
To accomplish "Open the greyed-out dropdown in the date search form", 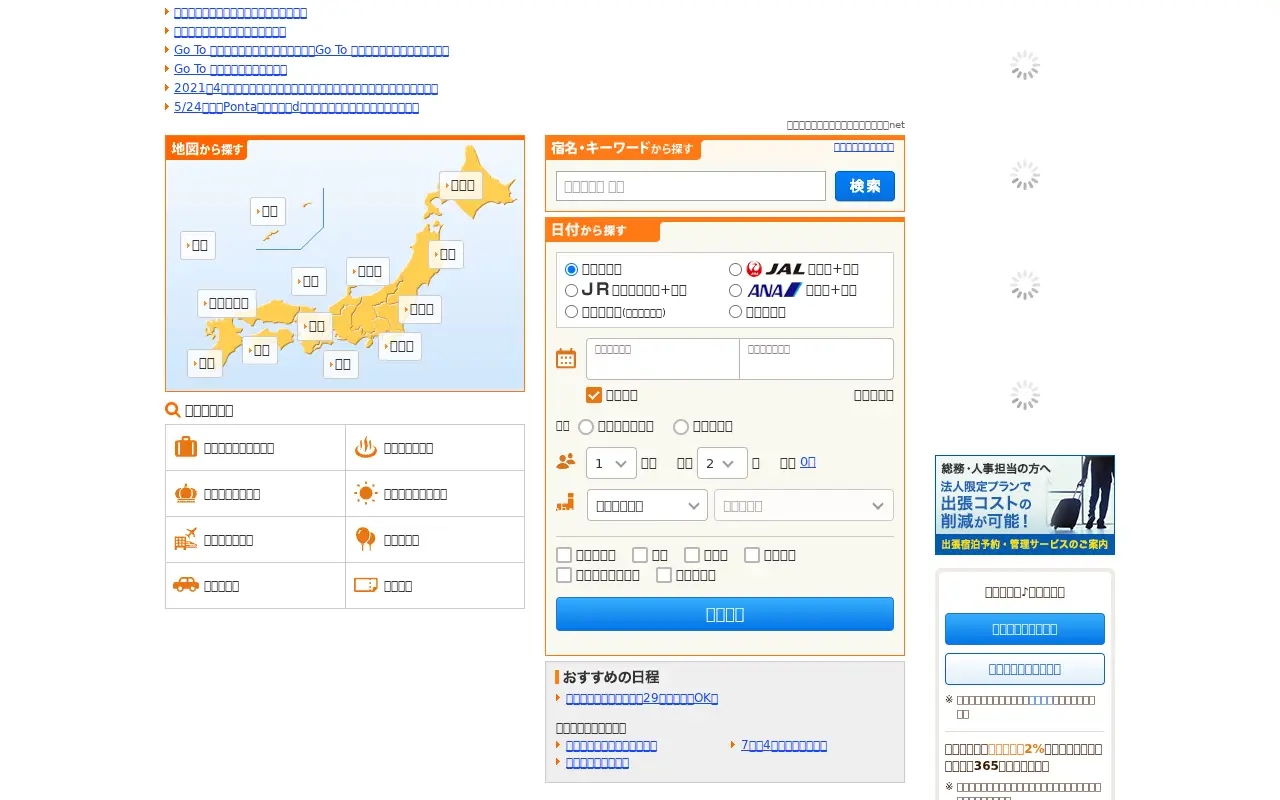I will (804, 505).
